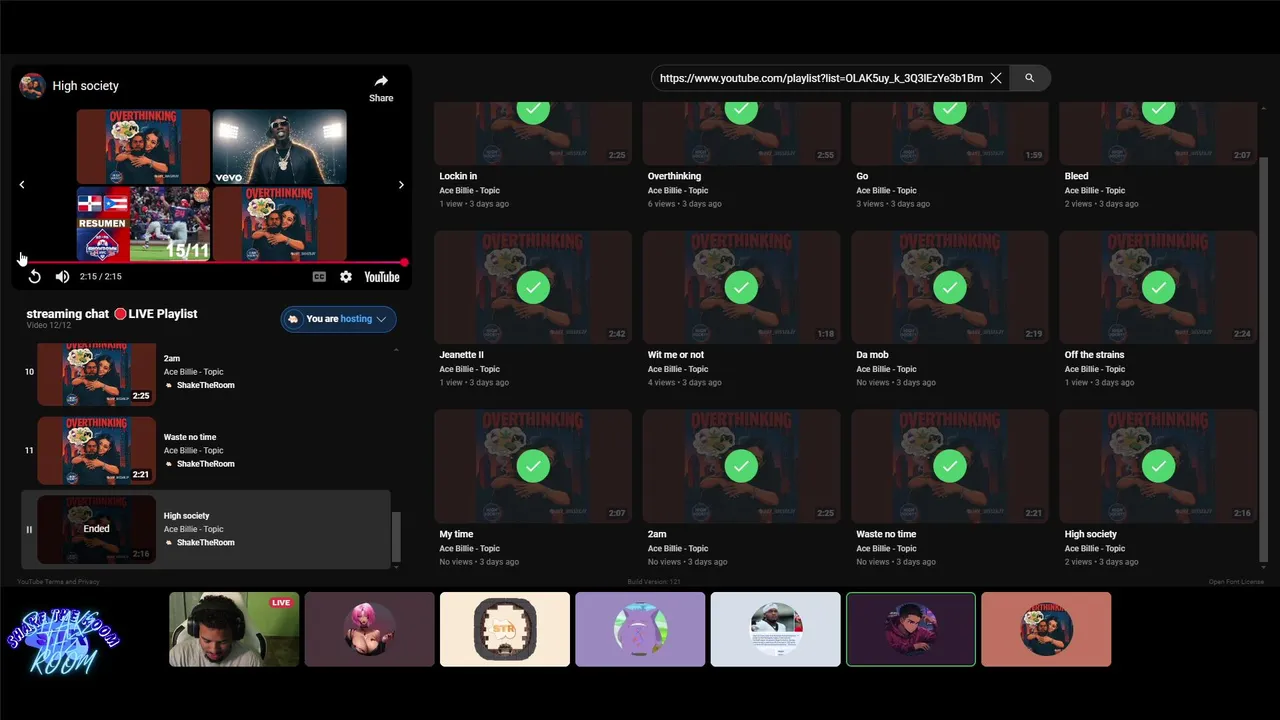Click the YouTube logo in player
This screenshot has height=720, width=1280.
point(382,277)
